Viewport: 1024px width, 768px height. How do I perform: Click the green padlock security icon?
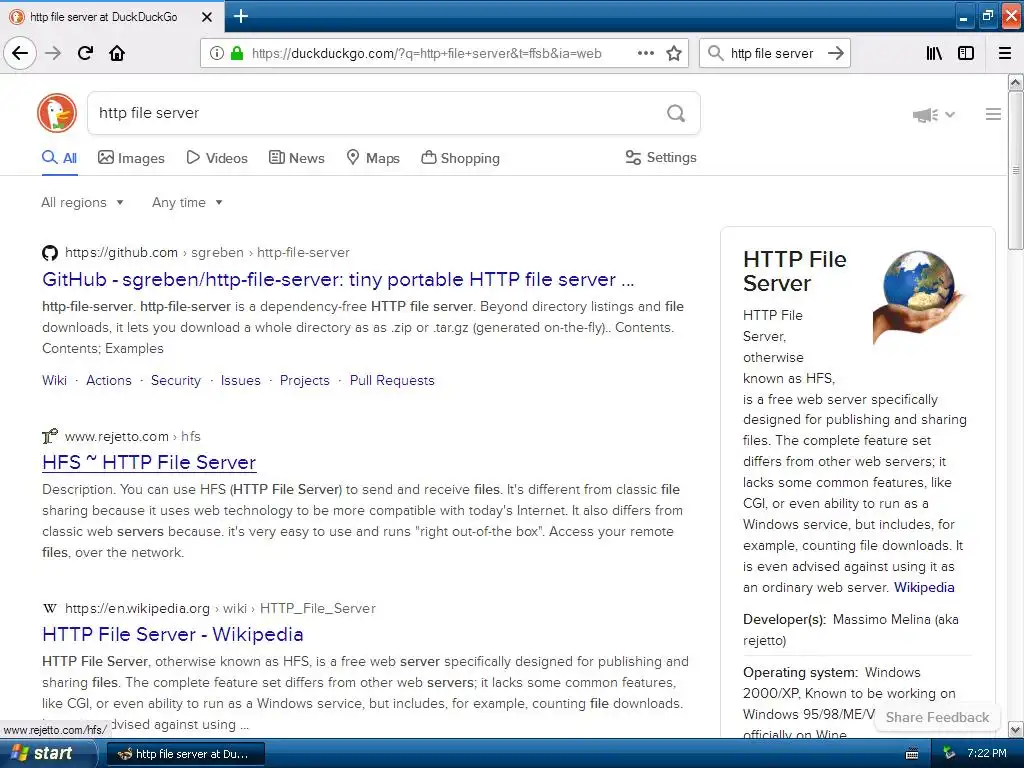click(237, 53)
